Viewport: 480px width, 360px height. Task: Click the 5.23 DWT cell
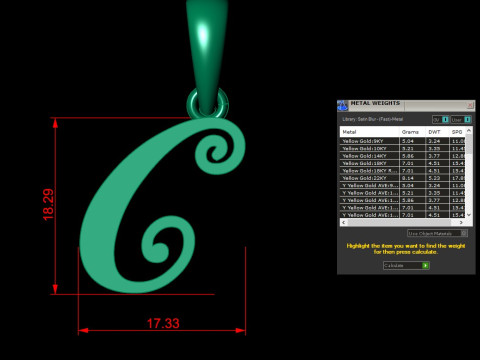pyautogui.click(x=437, y=178)
